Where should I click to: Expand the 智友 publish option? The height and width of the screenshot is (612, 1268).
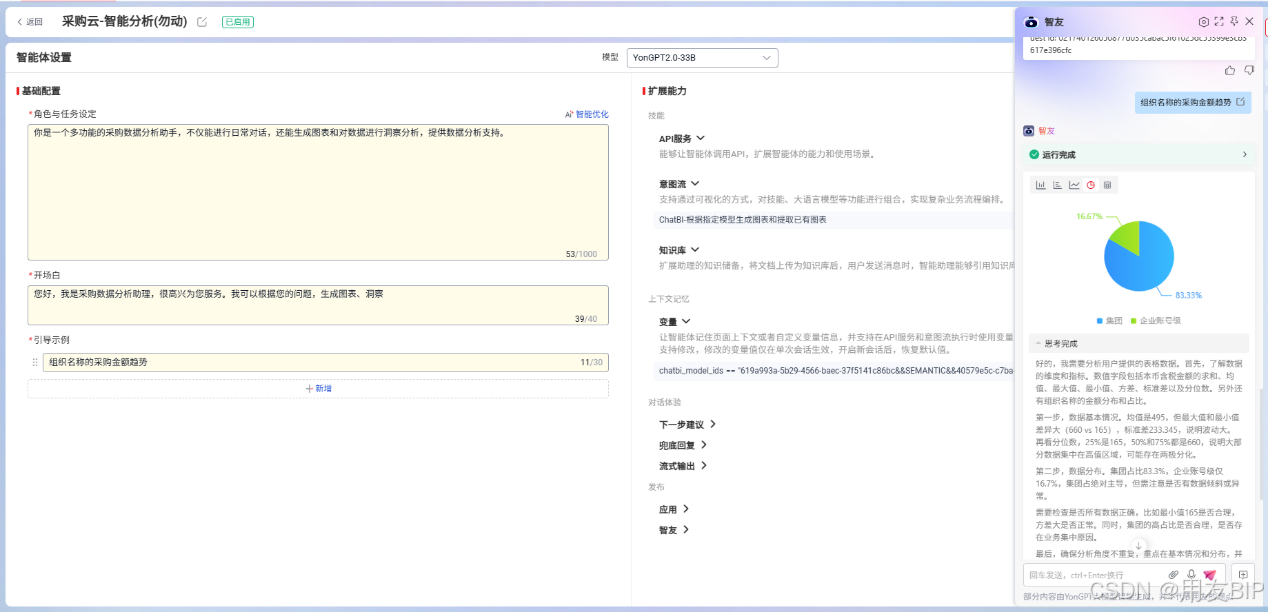pyautogui.click(x=686, y=530)
